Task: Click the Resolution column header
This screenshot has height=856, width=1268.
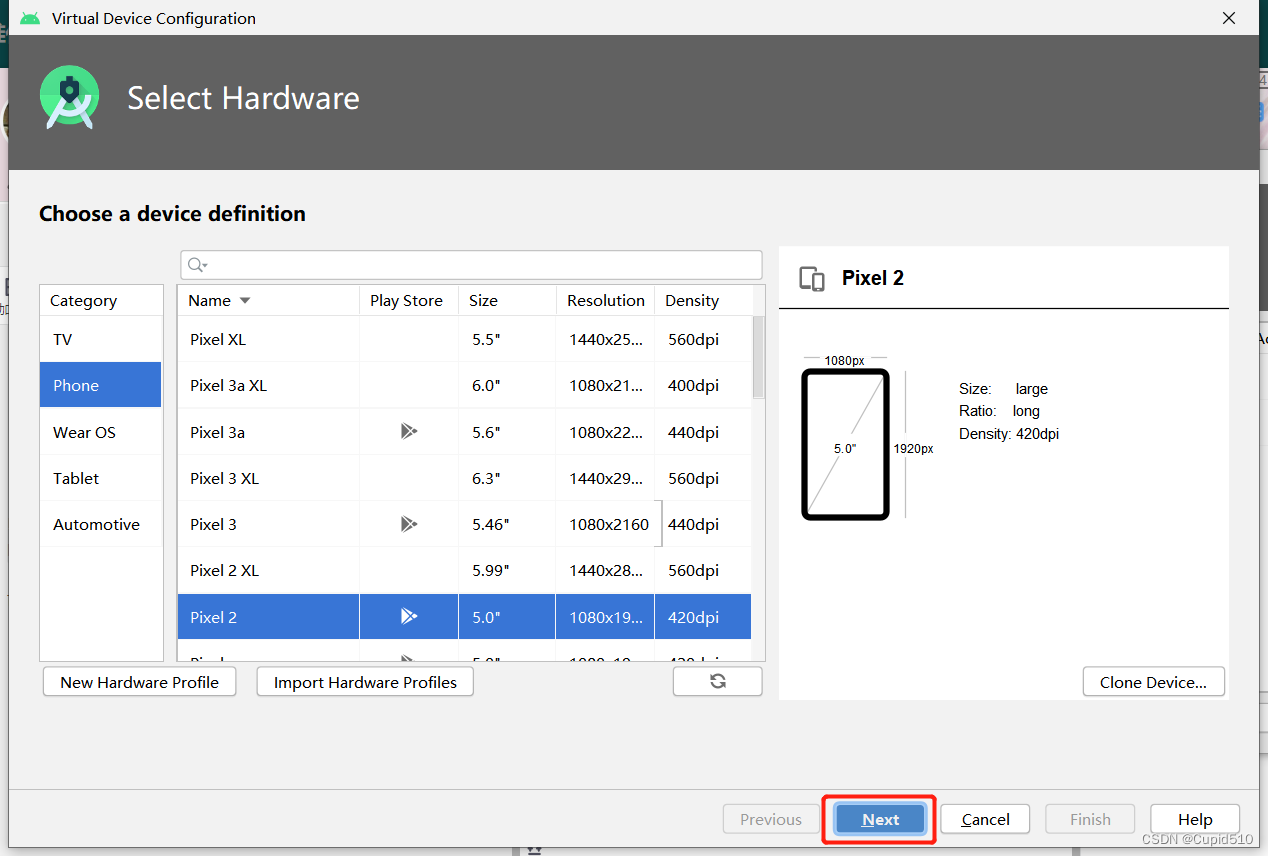Action: click(x=606, y=300)
